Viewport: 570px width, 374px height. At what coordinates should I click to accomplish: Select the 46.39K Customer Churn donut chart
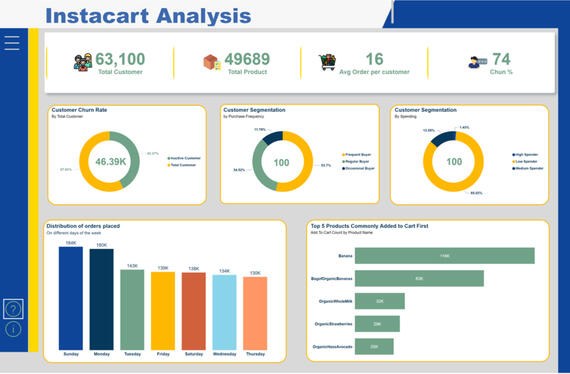pyautogui.click(x=109, y=161)
